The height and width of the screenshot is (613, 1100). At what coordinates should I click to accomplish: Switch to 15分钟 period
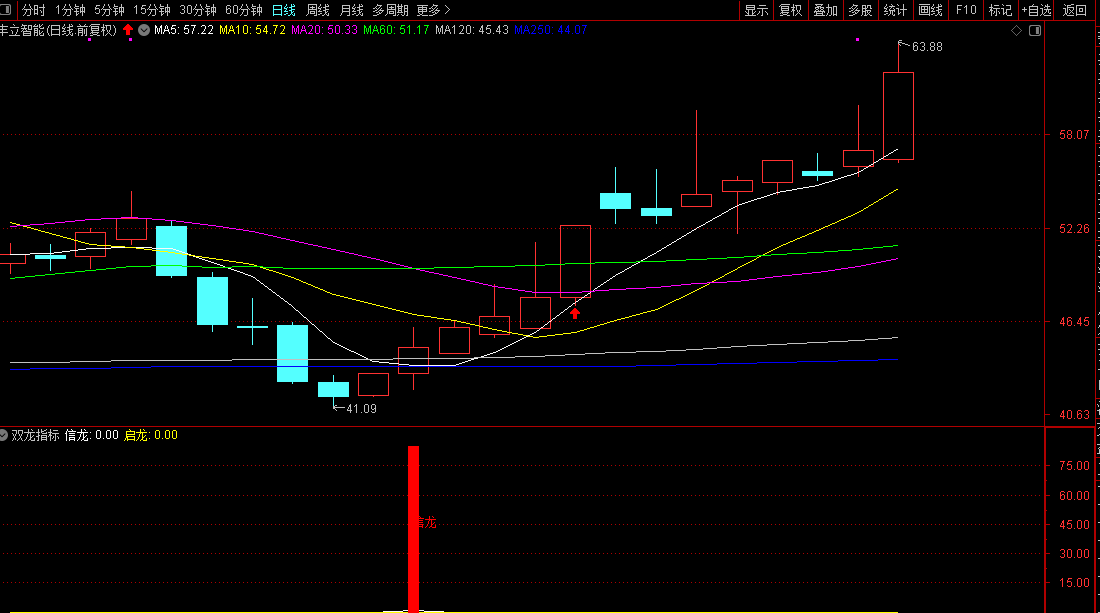click(x=152, y=10)
